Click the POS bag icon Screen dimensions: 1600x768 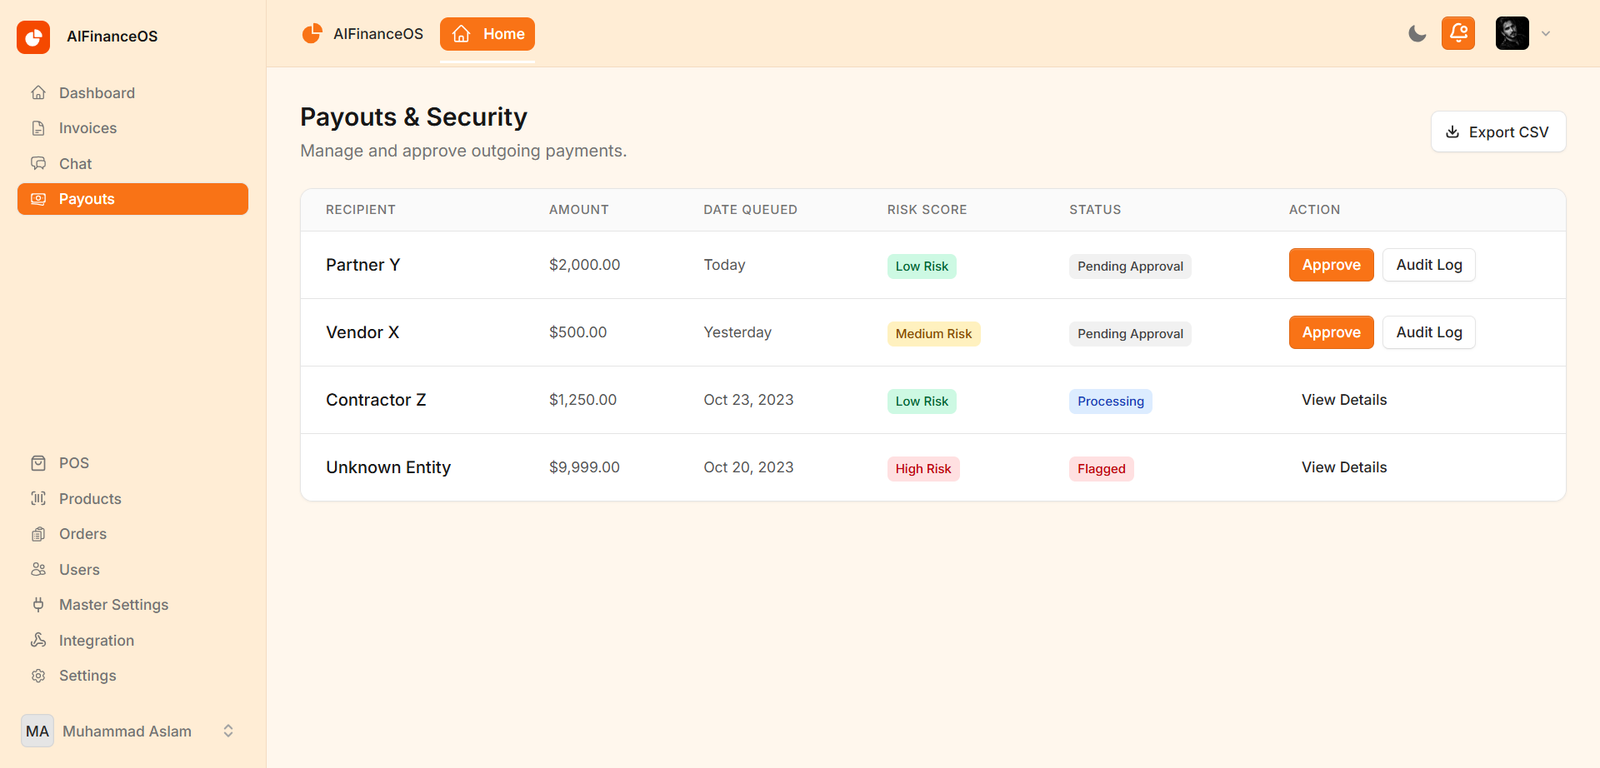coord(38,463)
